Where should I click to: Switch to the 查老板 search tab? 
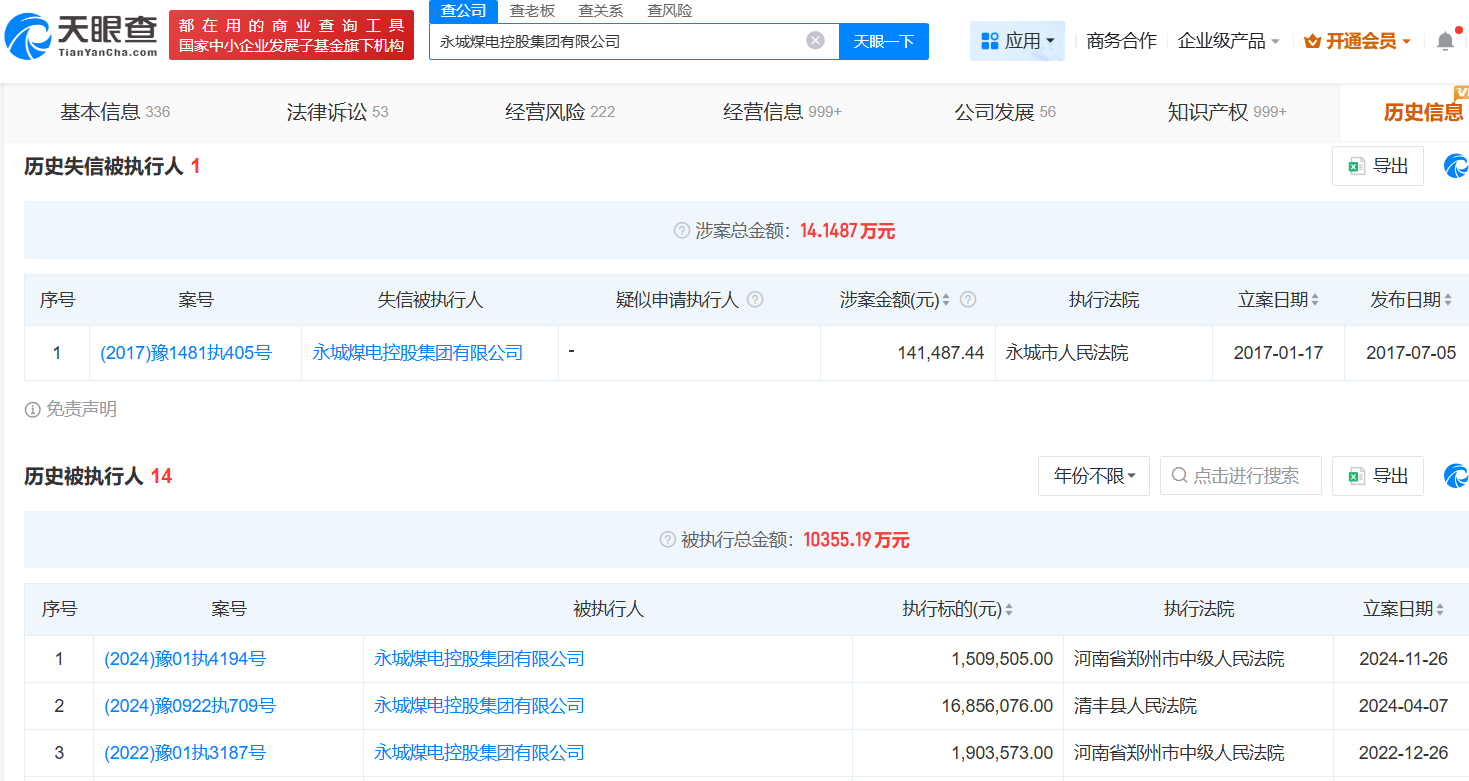click(532, 11)
